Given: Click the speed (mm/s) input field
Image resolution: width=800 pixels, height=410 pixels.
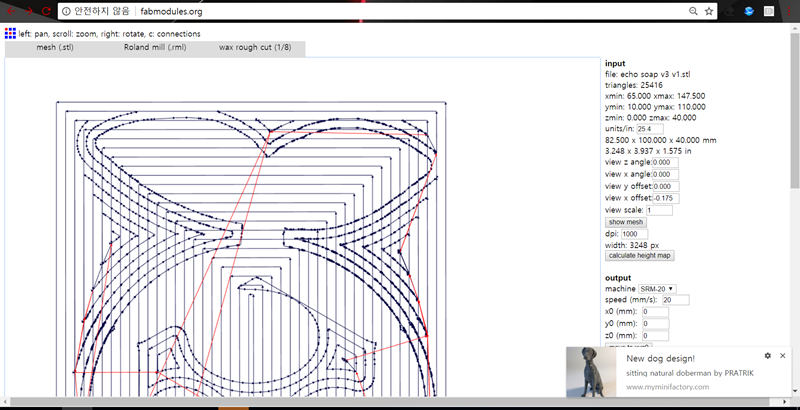Looking at the screenshot, I should 676,300.
